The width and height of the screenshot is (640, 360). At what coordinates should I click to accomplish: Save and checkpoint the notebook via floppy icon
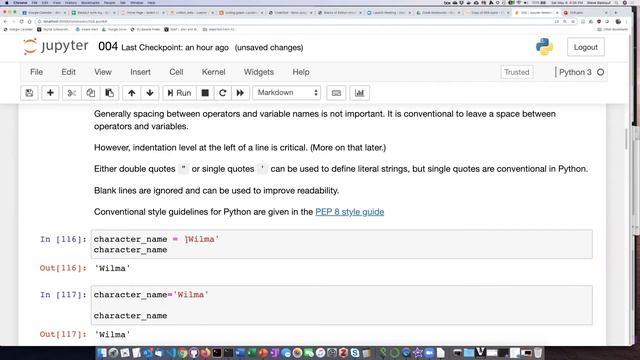(29, 93)
